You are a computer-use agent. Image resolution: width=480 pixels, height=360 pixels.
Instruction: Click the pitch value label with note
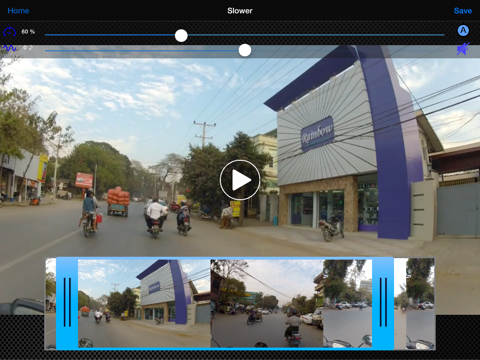point(28,48)
